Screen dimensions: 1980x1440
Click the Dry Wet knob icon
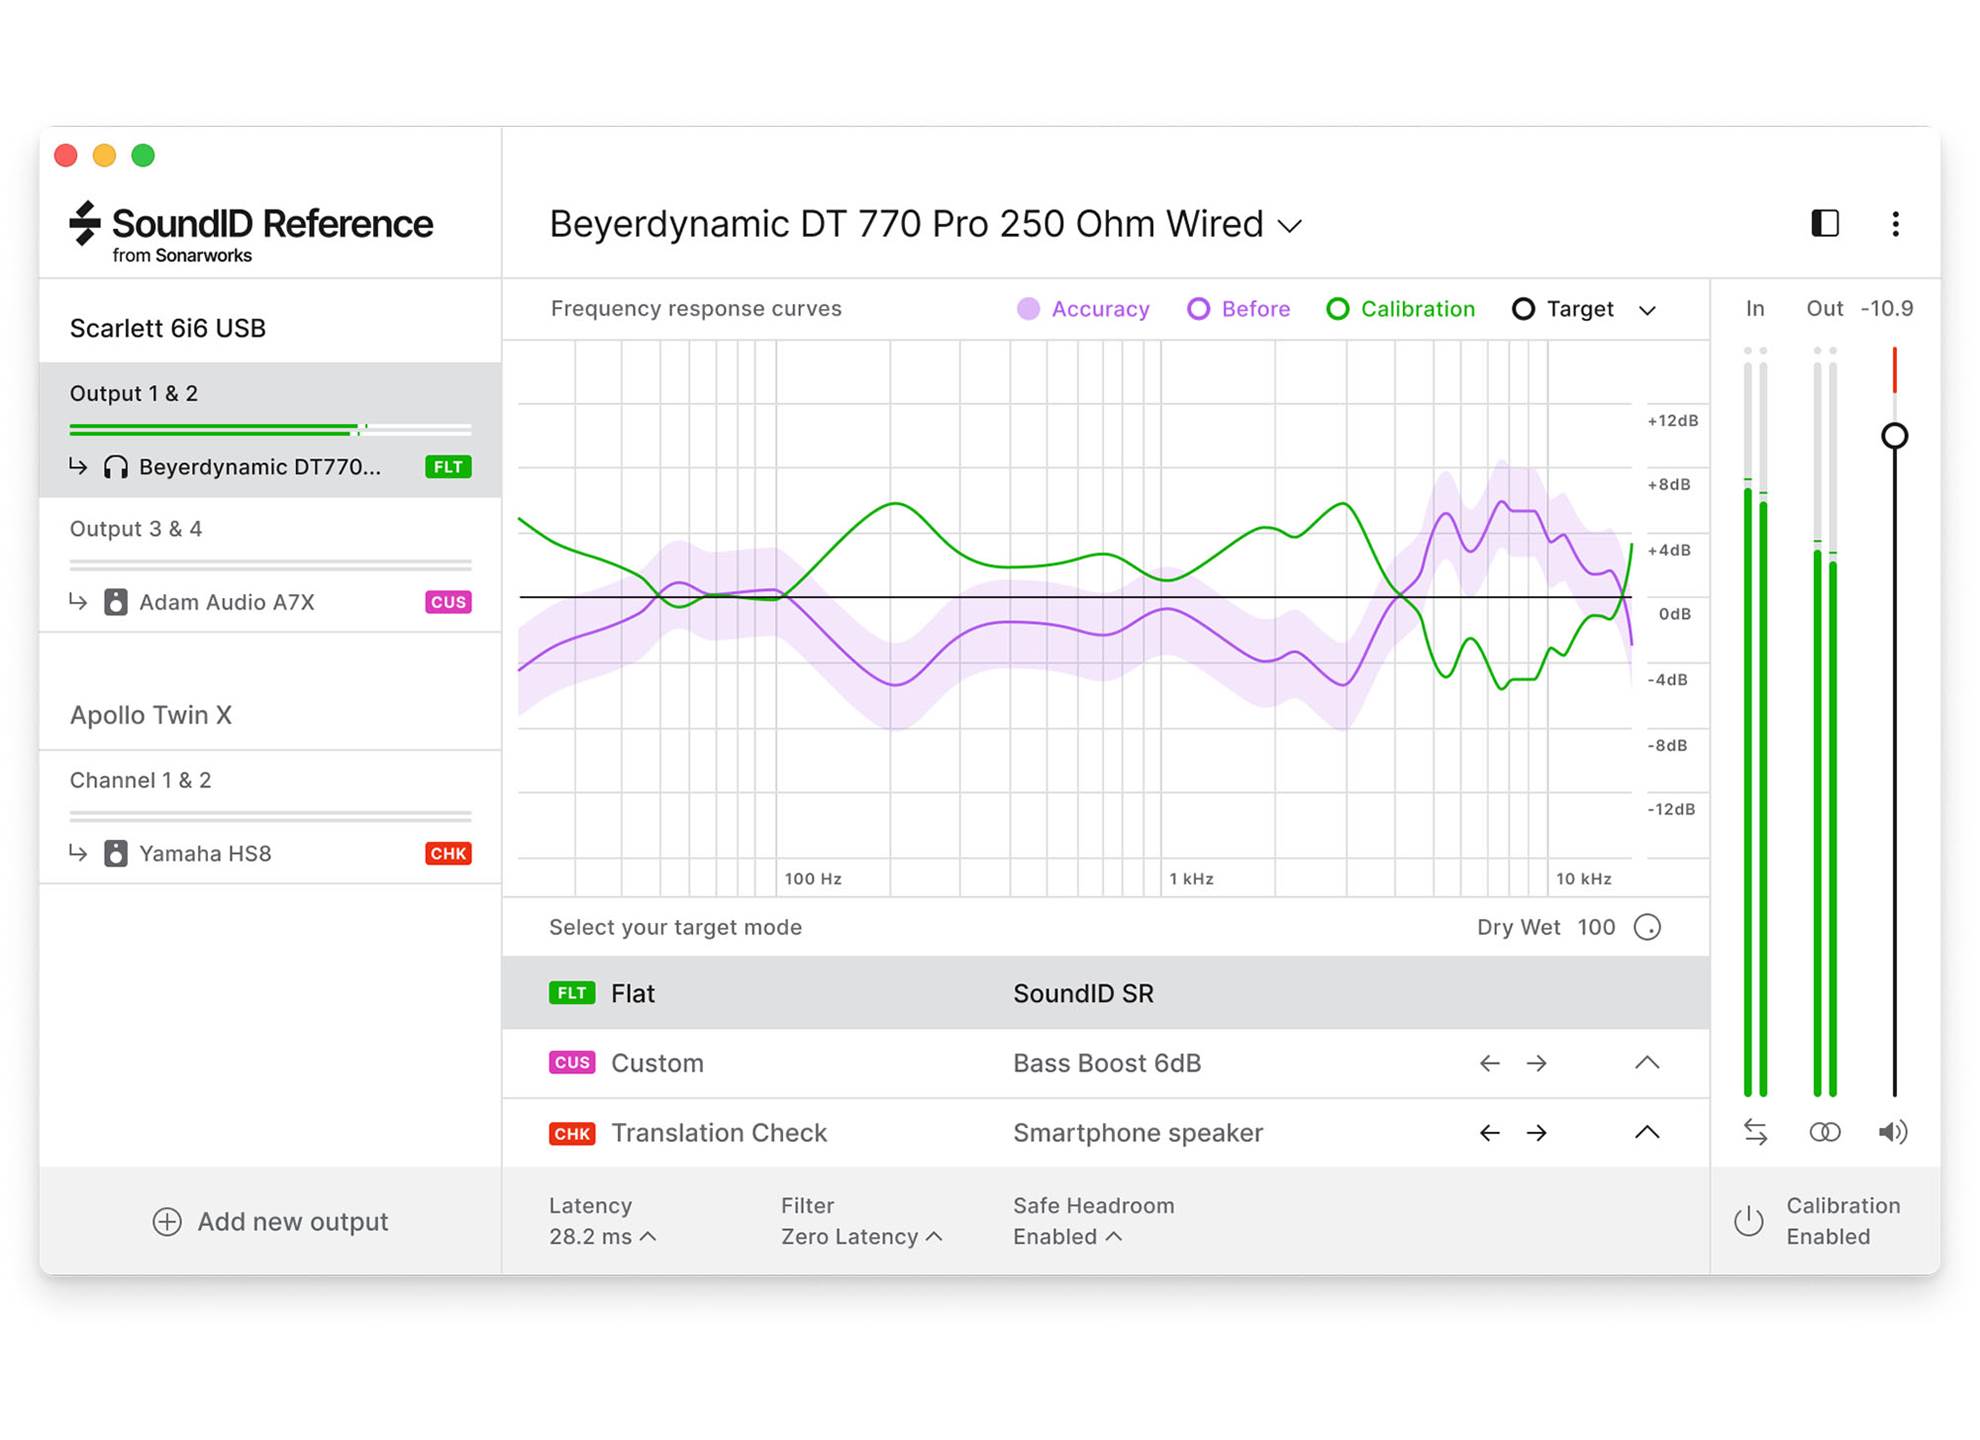pyautogui.click(x=1647, y=927)
